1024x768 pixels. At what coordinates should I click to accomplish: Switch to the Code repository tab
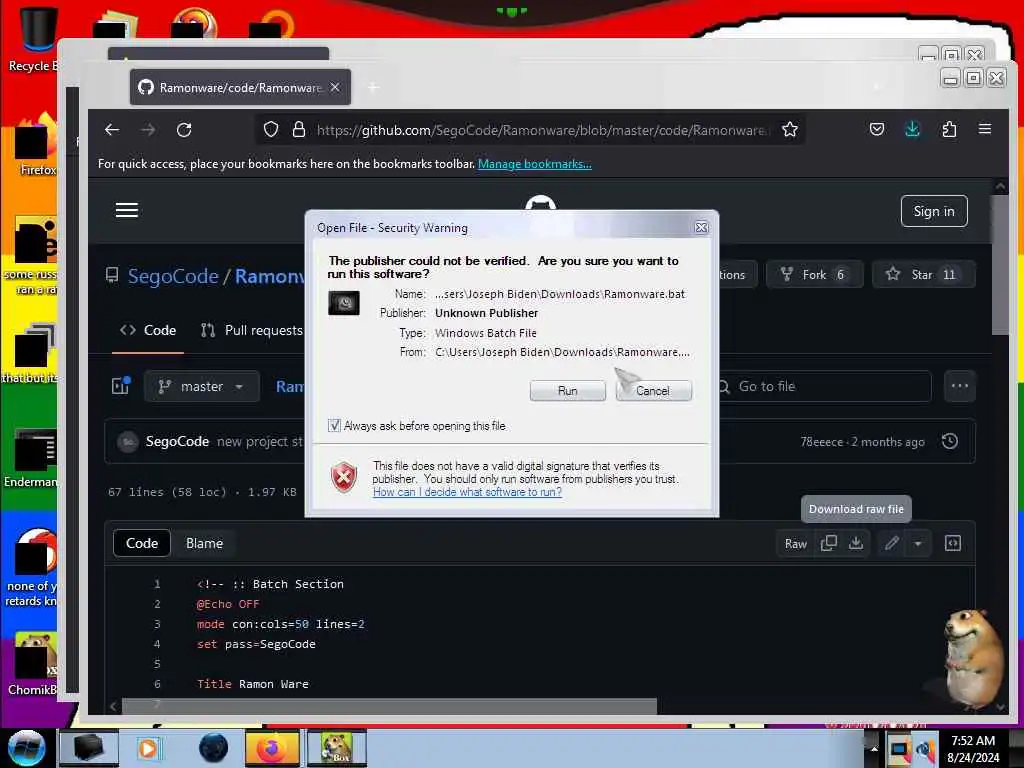click(148, 330)
